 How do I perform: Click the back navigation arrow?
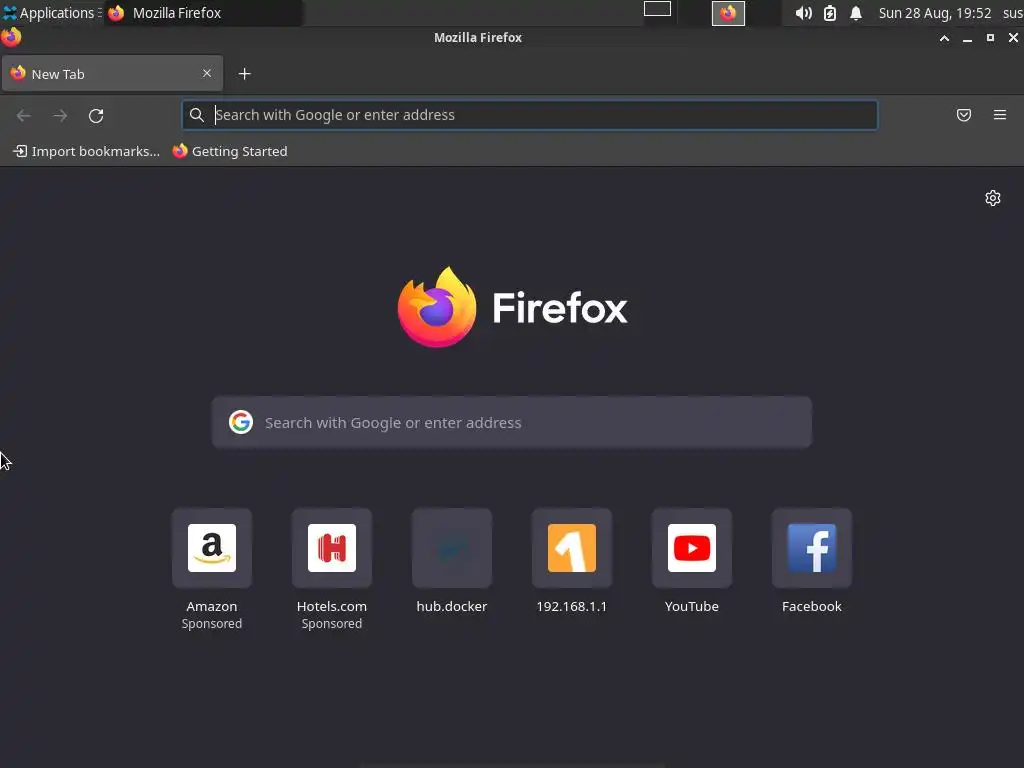24,116
